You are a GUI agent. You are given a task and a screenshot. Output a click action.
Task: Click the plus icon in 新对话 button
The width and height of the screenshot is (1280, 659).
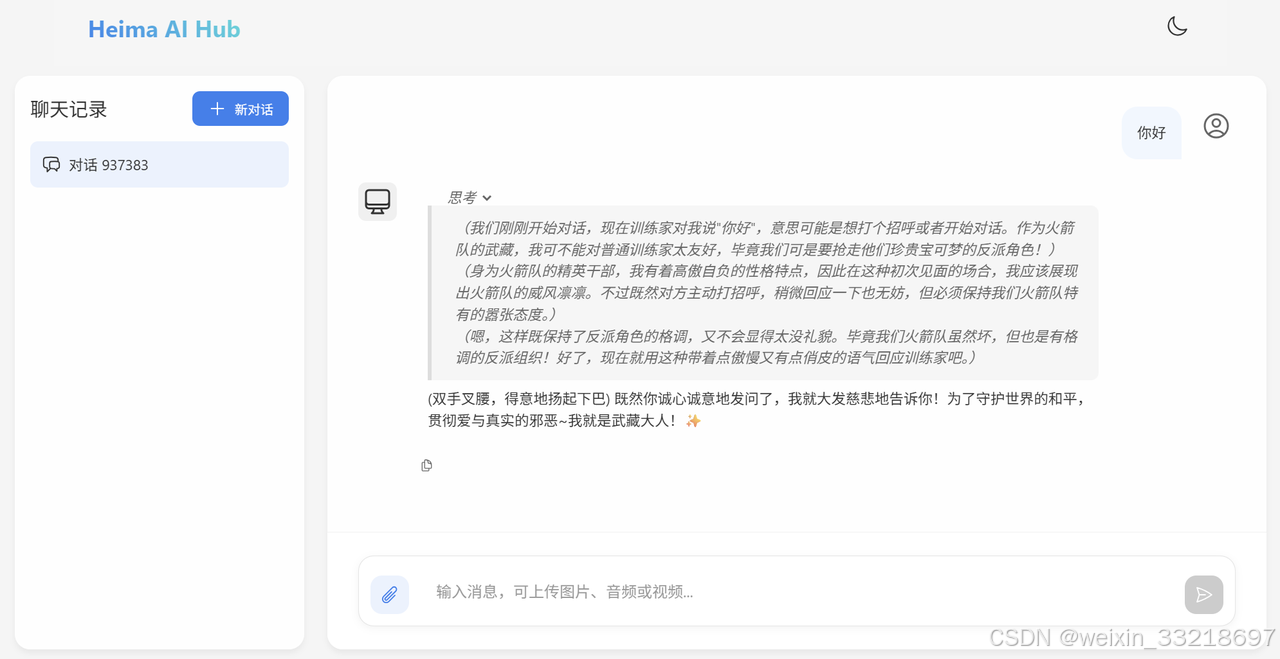[217, 109]
